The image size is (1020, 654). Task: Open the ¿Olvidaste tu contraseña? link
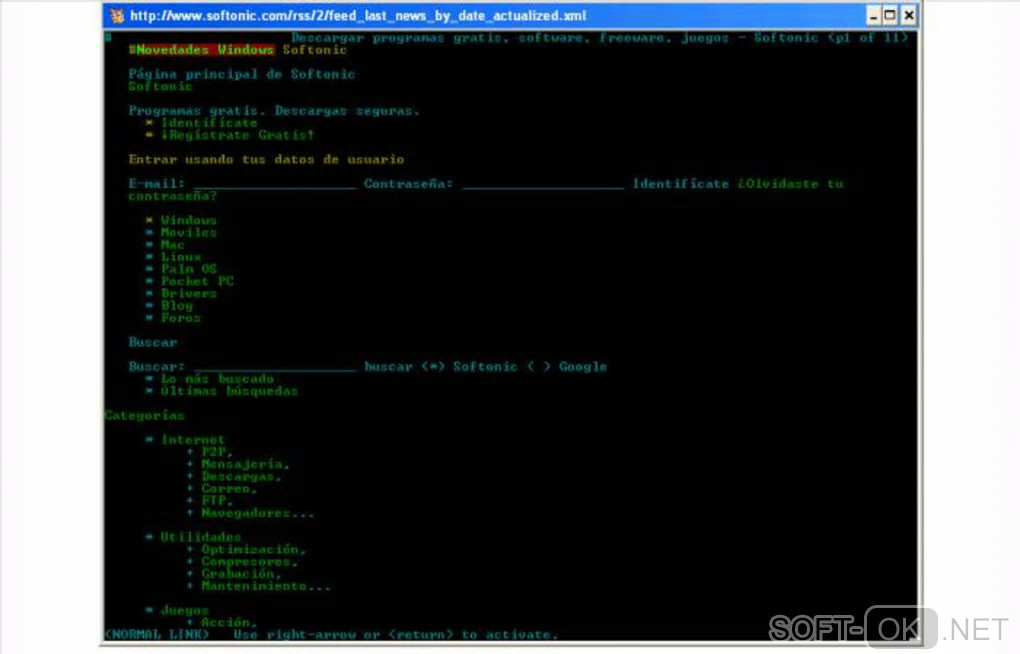pos(790,184)
